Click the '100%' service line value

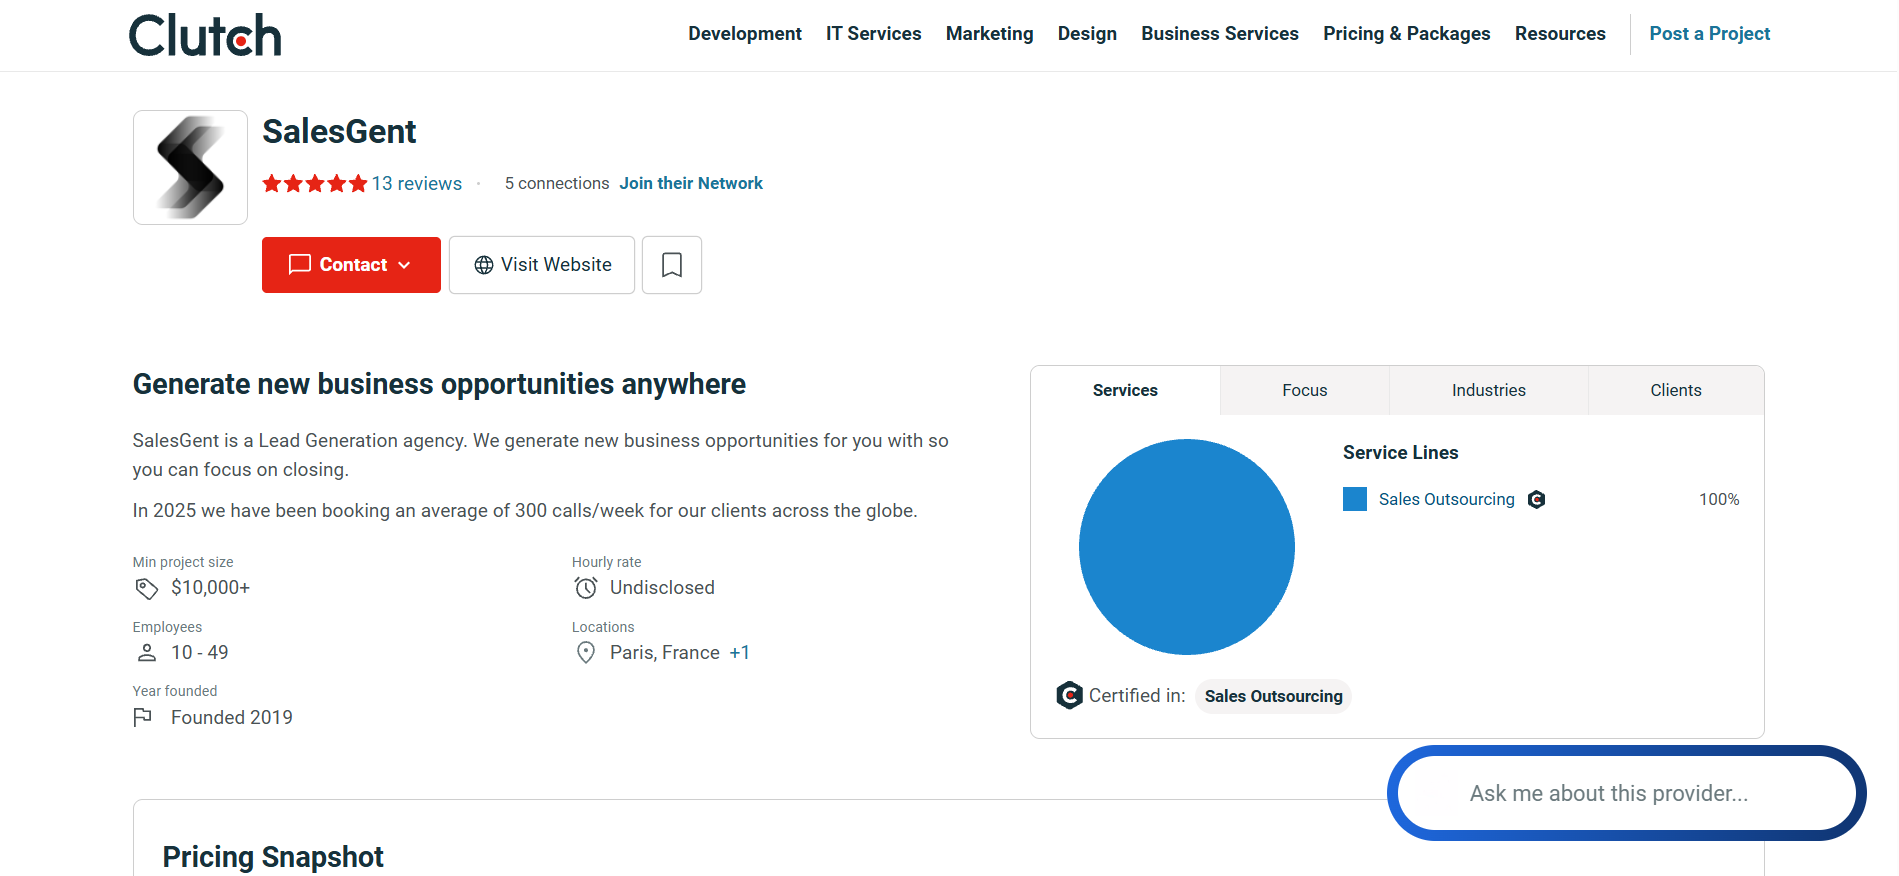1719,499
